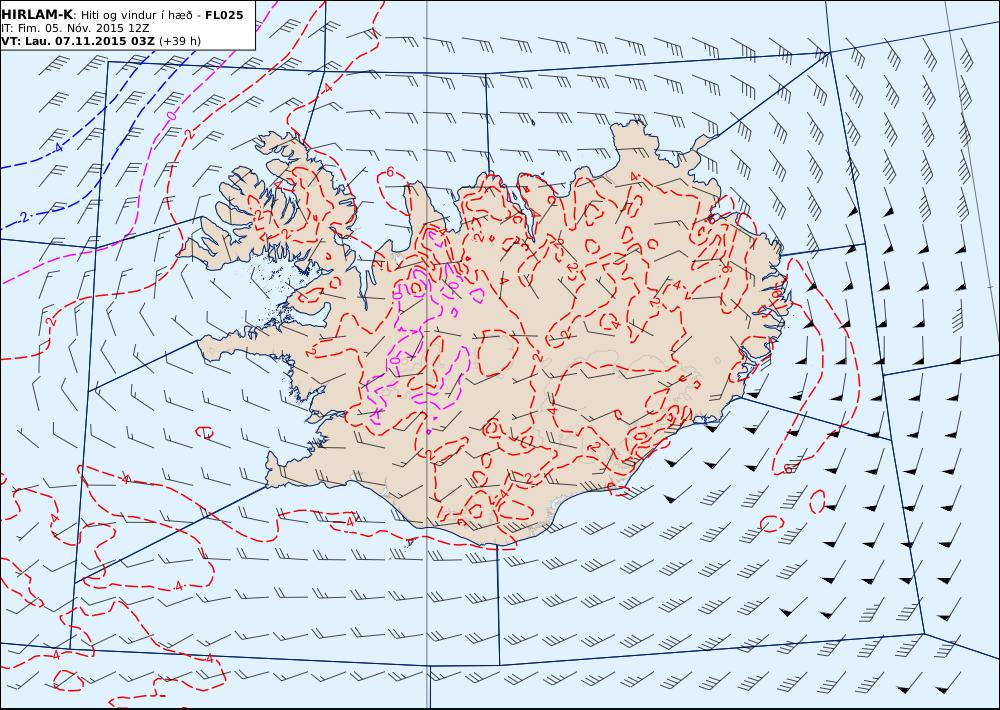Click the blue '-2' contour label

22,217
